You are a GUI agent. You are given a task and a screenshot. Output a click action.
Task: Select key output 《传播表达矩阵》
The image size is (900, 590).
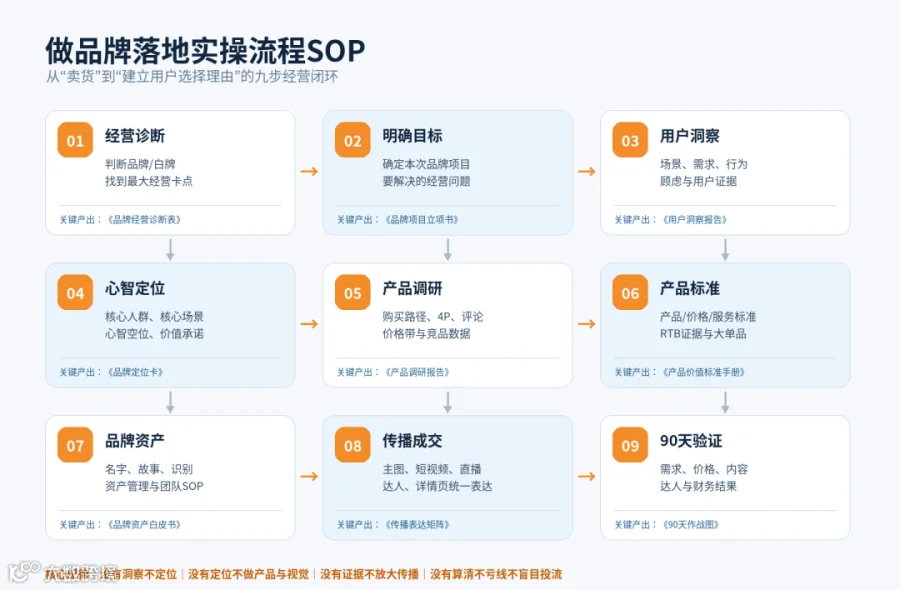[x=417, y=525]
